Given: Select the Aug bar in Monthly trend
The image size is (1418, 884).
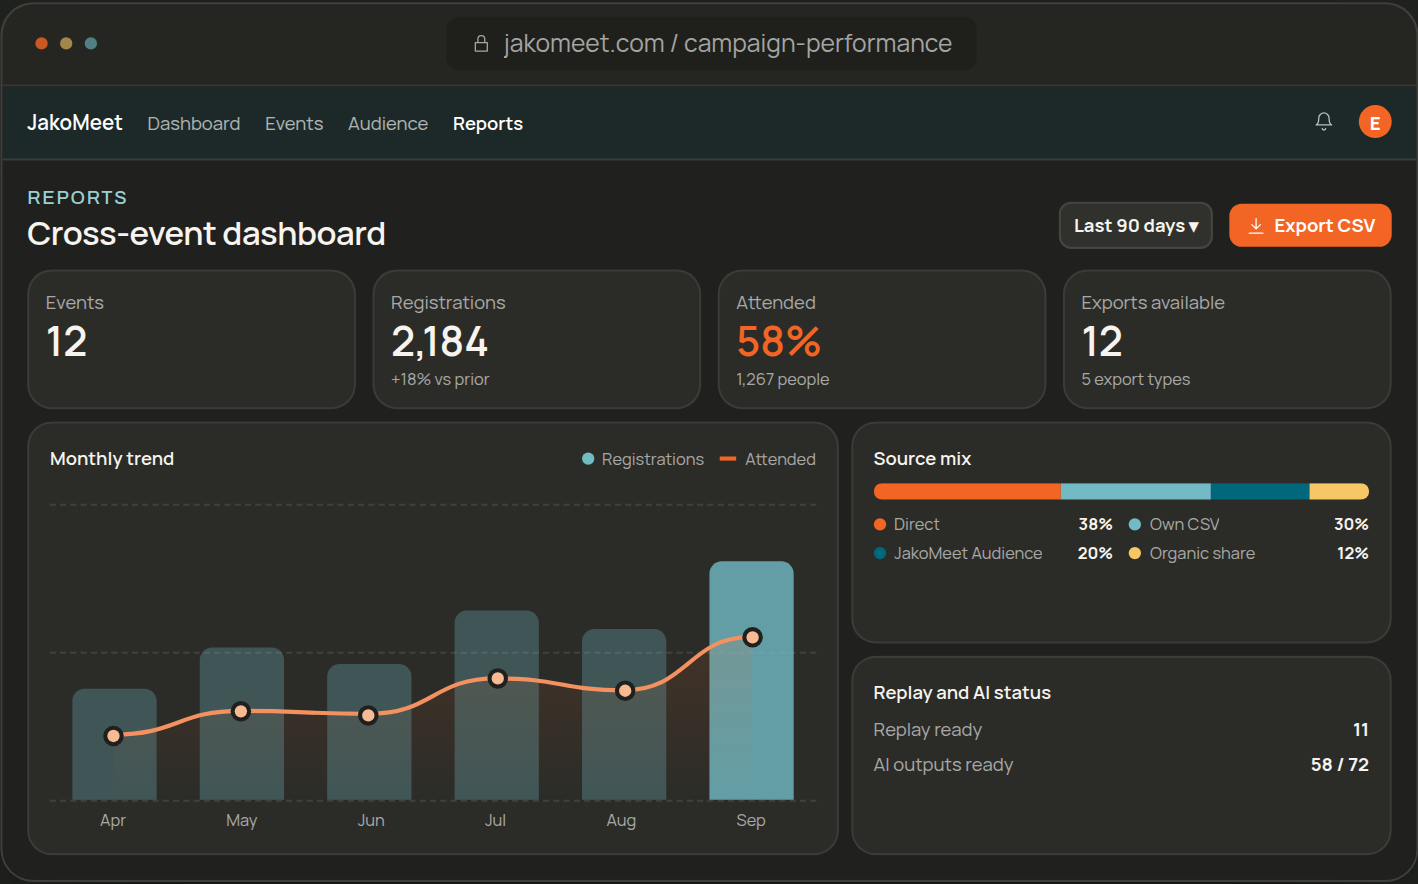Looking at the screenshot, I should coord(624,714).
